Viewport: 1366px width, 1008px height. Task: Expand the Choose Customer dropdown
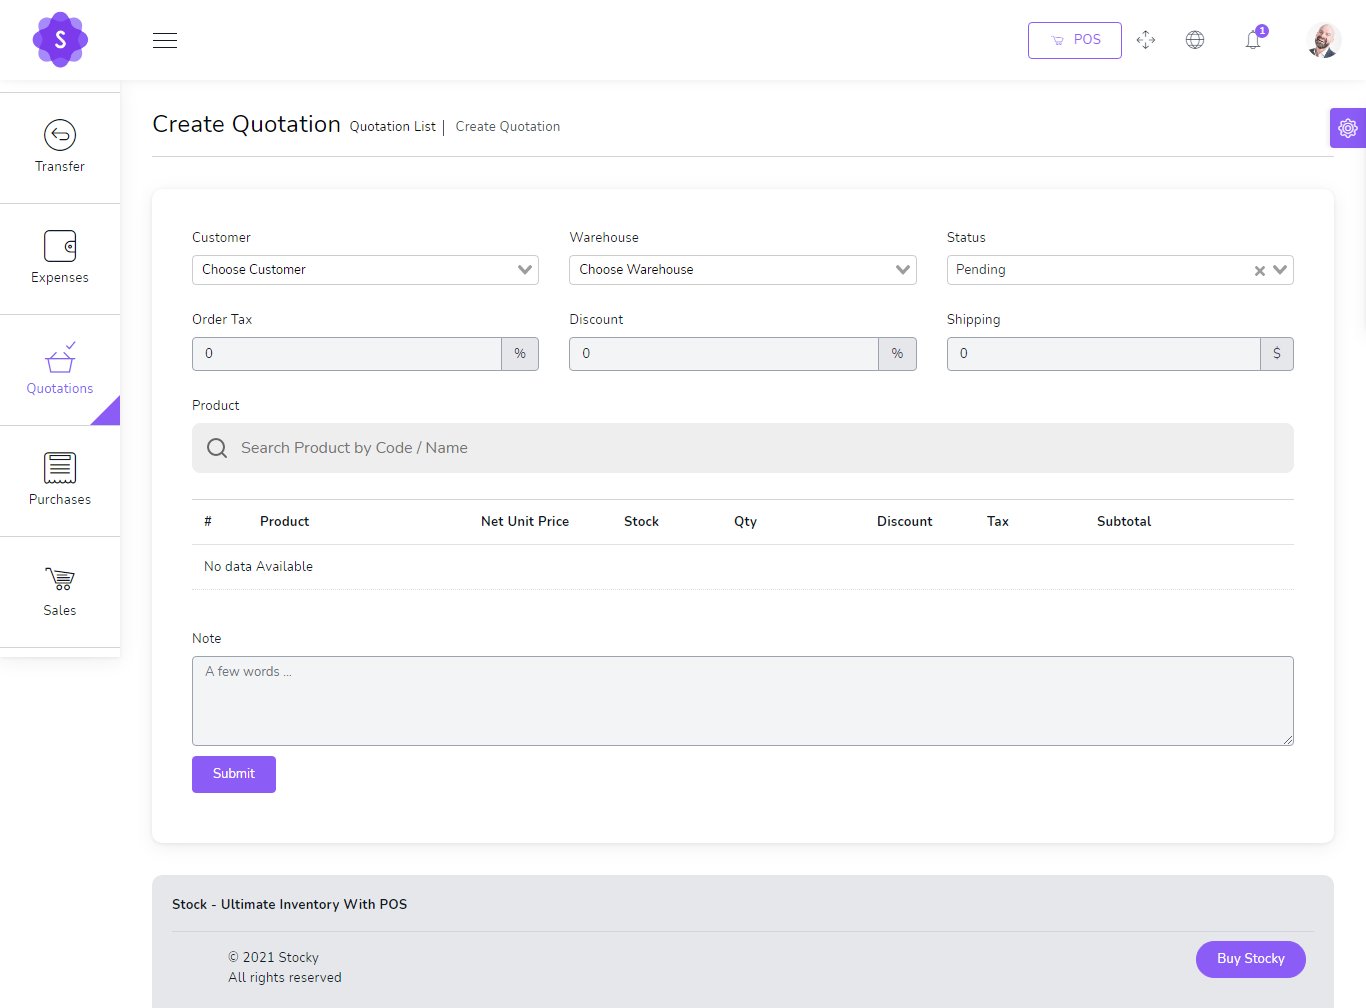pos(365,270)
